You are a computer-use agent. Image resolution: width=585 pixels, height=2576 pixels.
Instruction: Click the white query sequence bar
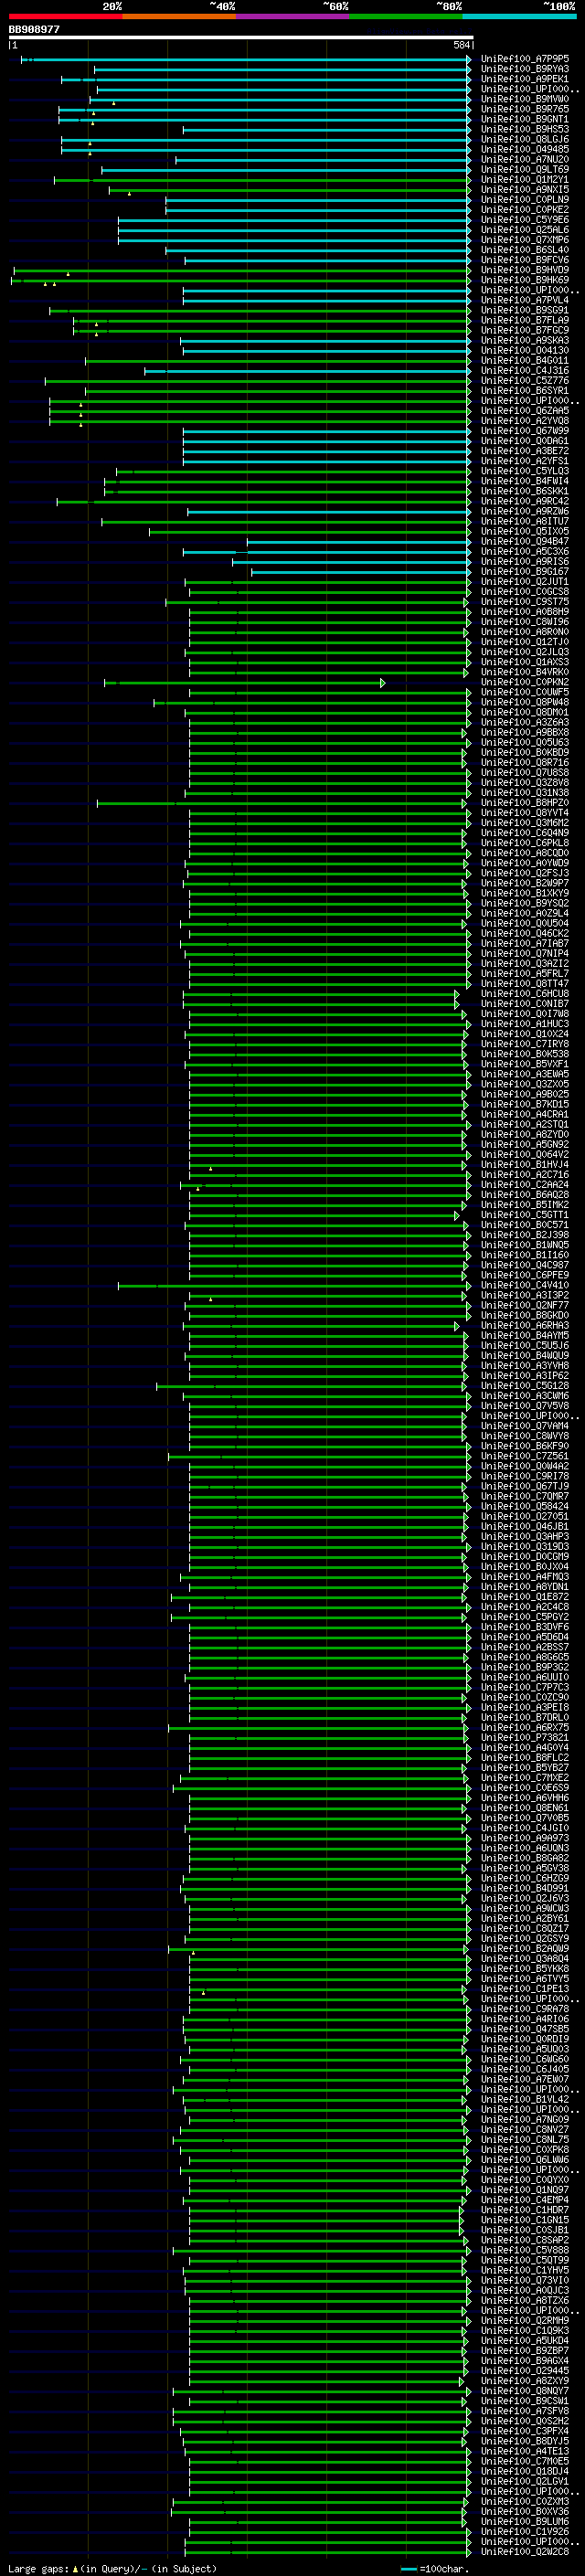[x=240, y=38]
